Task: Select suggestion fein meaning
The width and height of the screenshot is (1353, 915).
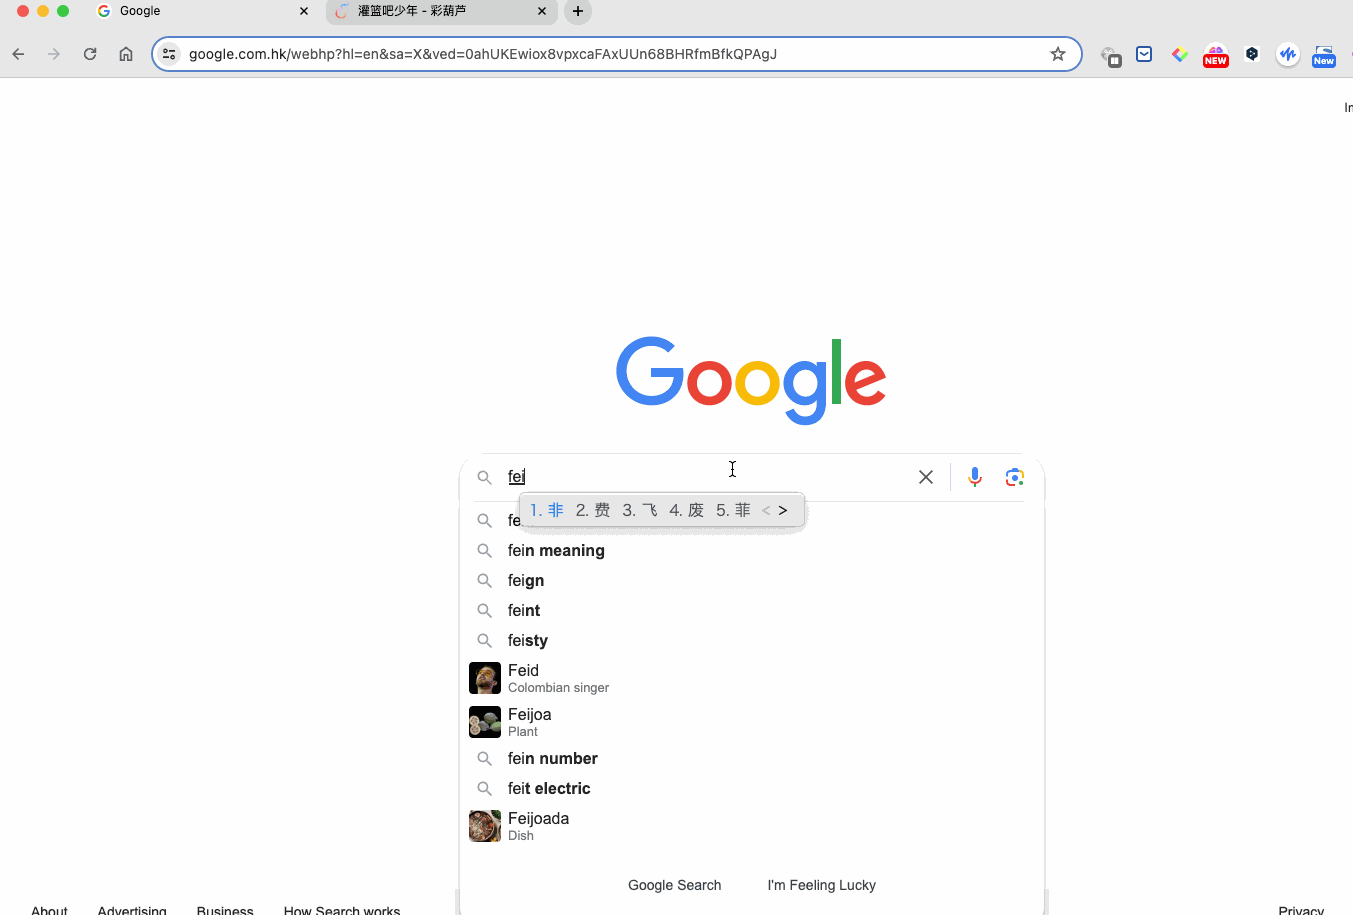Action: click(x=752, y=551)
